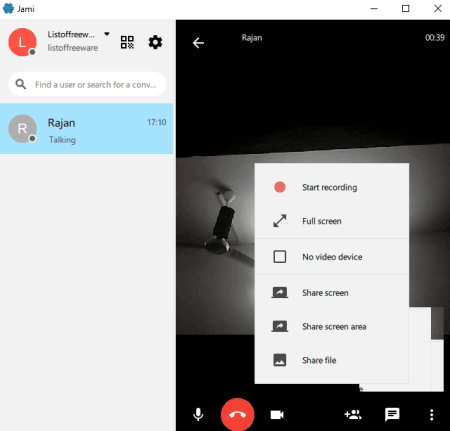Click the search magnifier icon
The image size is (450, 431).
pyautogui.click(x=21, y=84)
